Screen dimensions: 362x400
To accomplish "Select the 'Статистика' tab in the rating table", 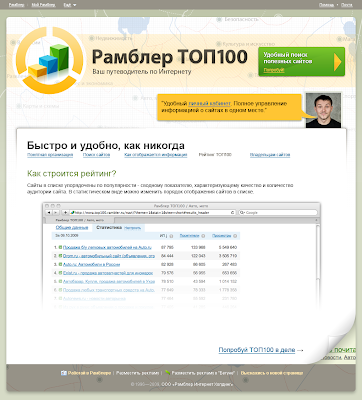I will point(109,228).
